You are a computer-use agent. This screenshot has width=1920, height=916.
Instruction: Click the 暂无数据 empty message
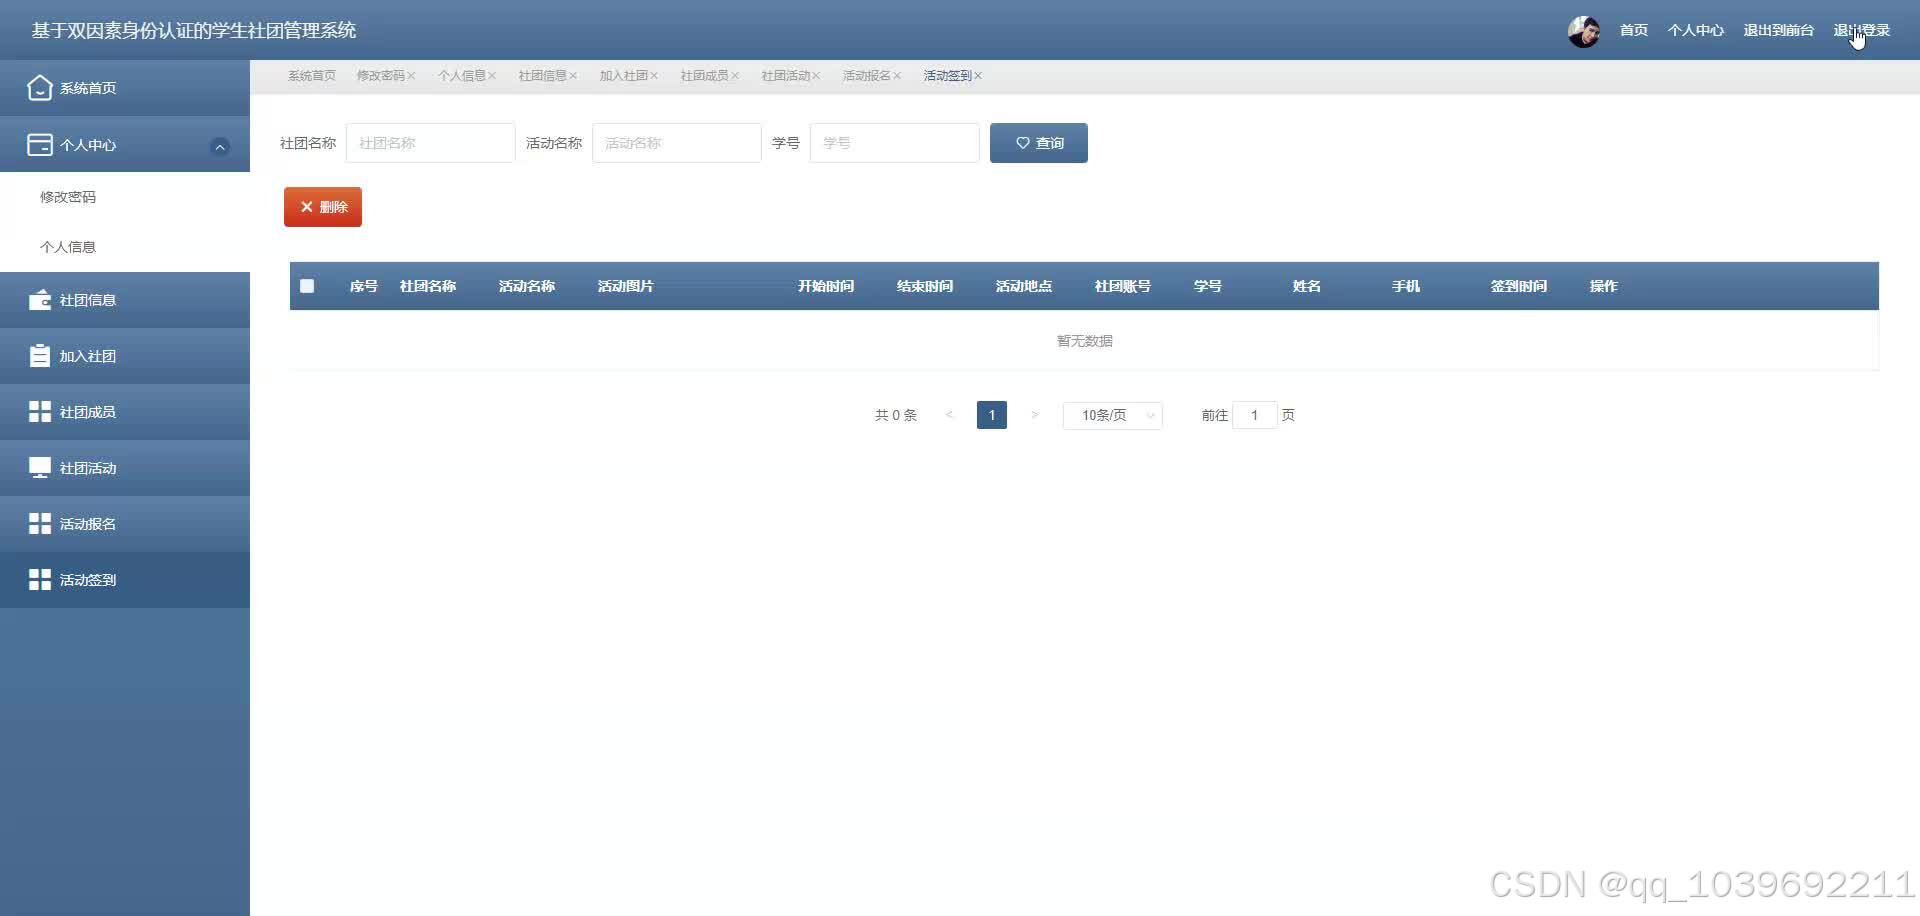click(x=1085, y=341)
